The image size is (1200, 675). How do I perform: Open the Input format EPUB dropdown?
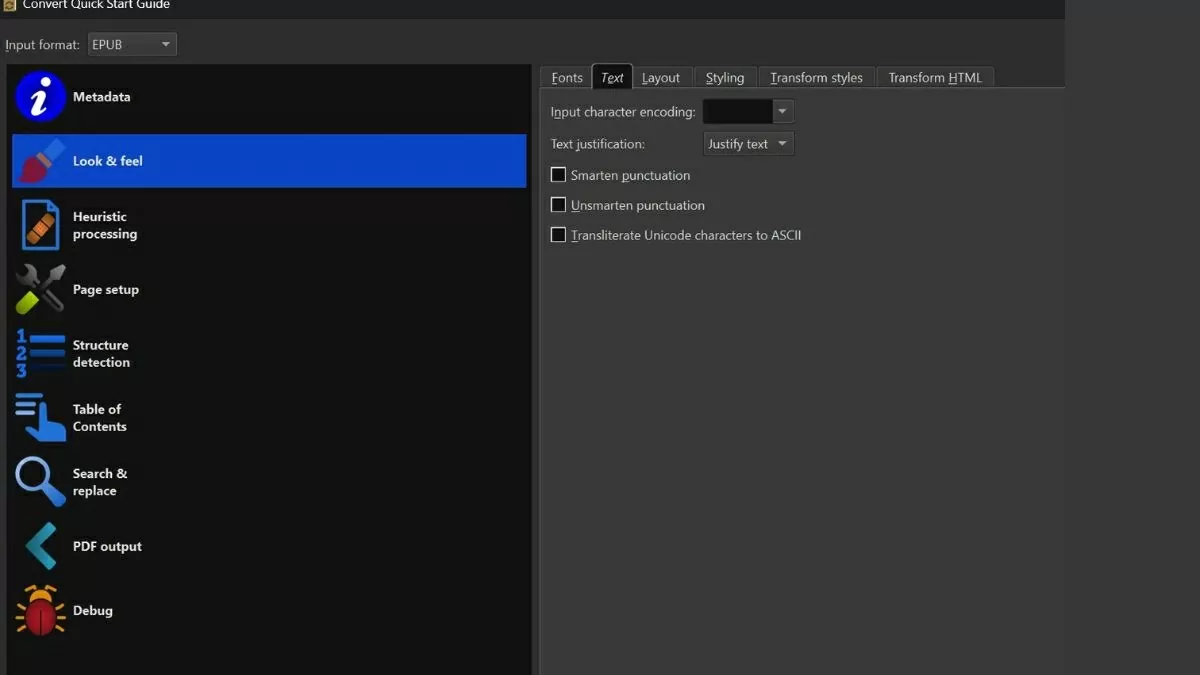[131, 45]
